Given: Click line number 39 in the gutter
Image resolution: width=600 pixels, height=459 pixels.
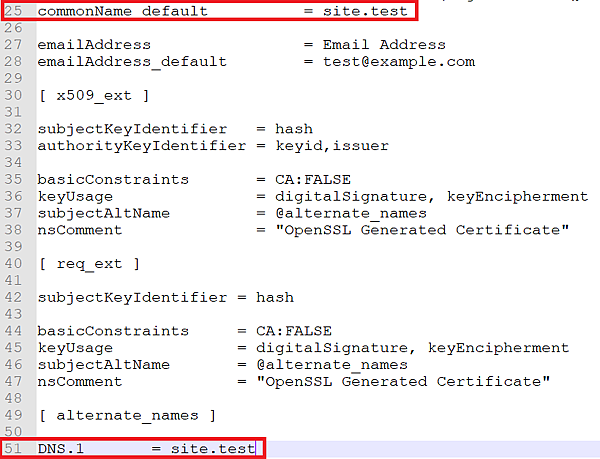Looking at the screenshot, I should [x=13, y=247].
